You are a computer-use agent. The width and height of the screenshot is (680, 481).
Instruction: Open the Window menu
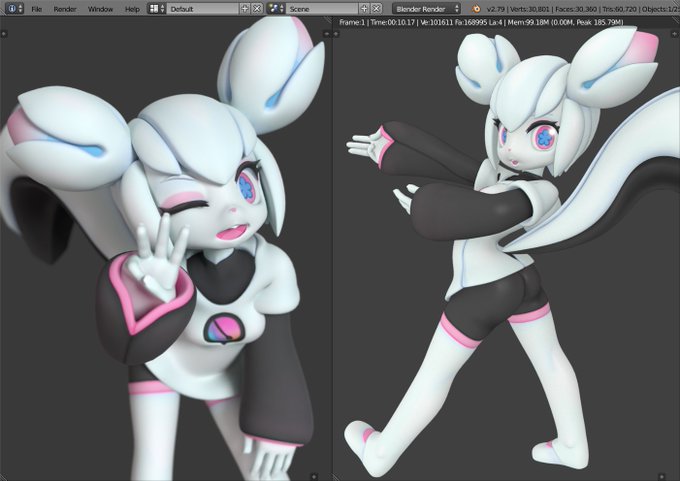[100, 9]
